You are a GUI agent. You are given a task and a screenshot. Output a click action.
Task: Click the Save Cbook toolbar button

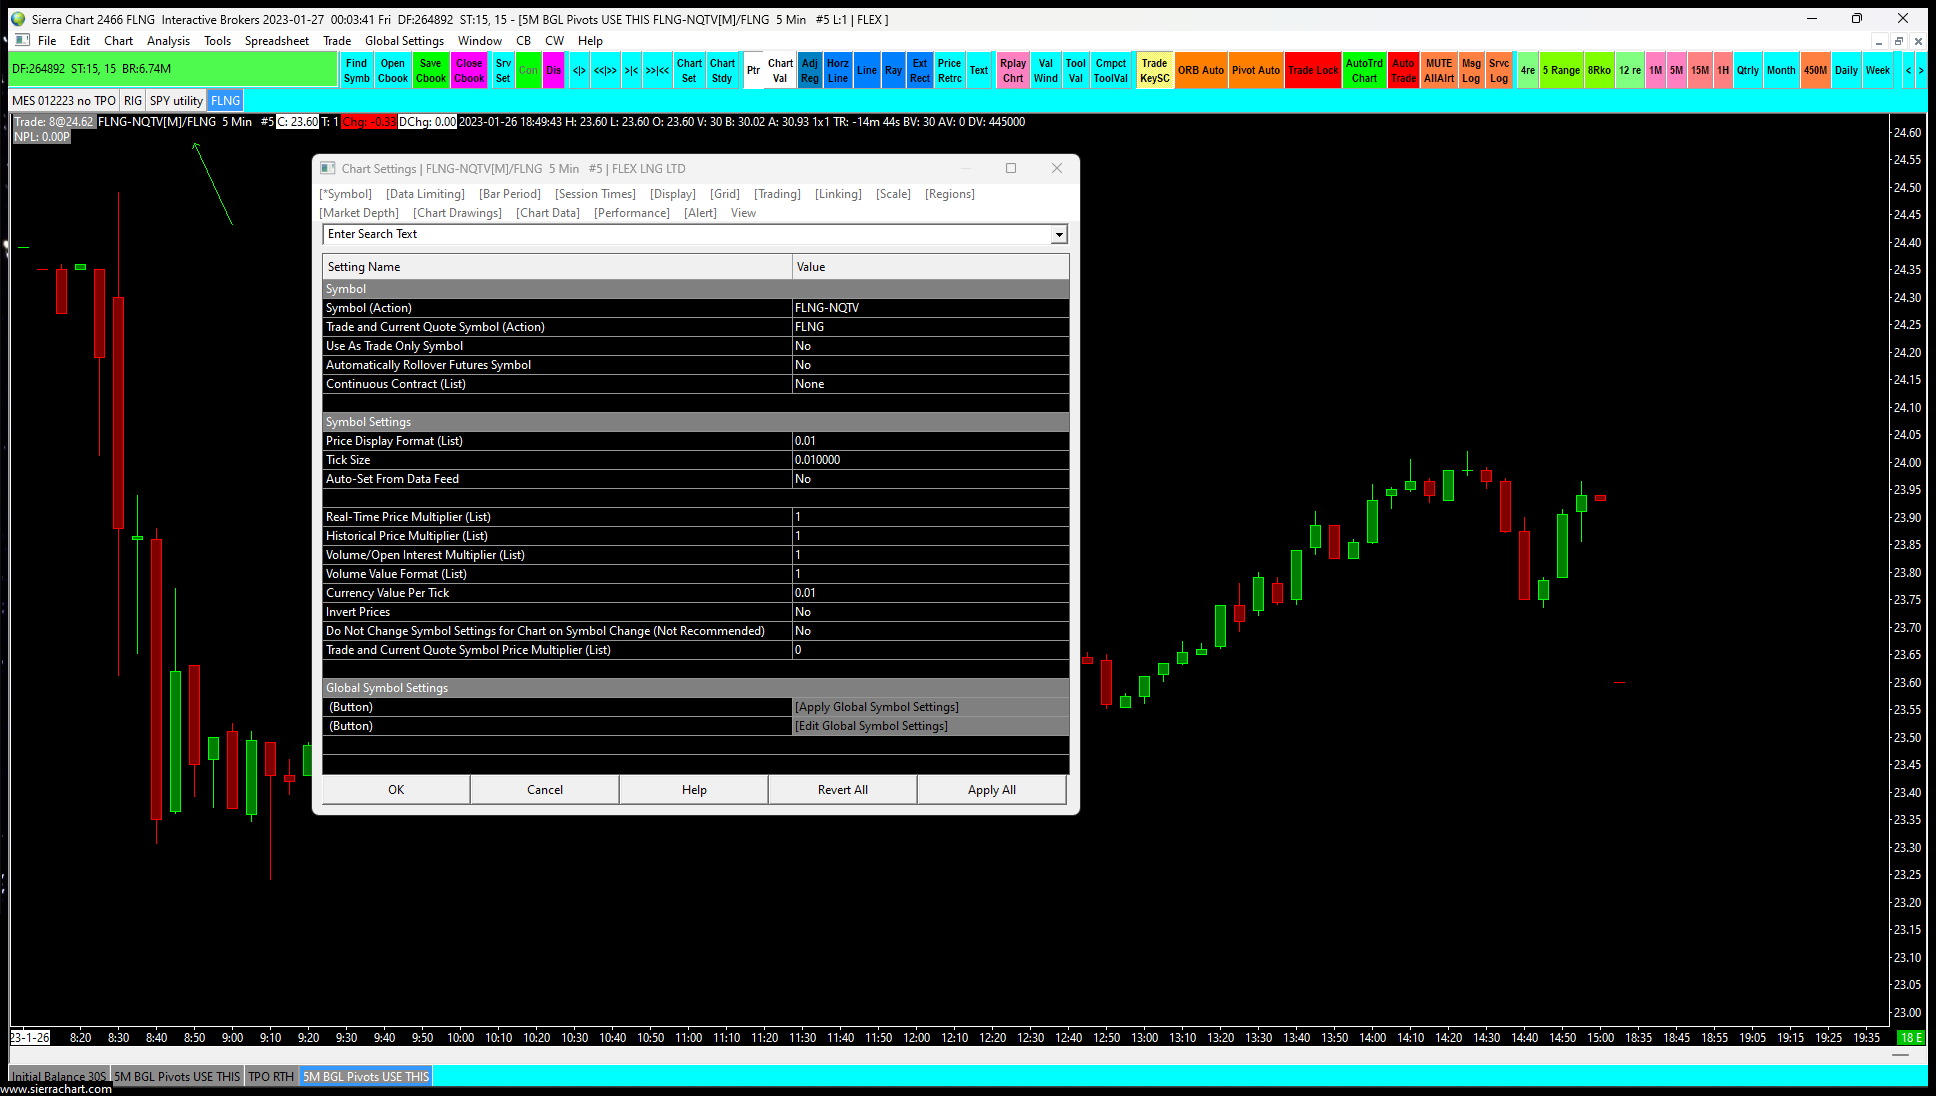(x=430, y=70)
